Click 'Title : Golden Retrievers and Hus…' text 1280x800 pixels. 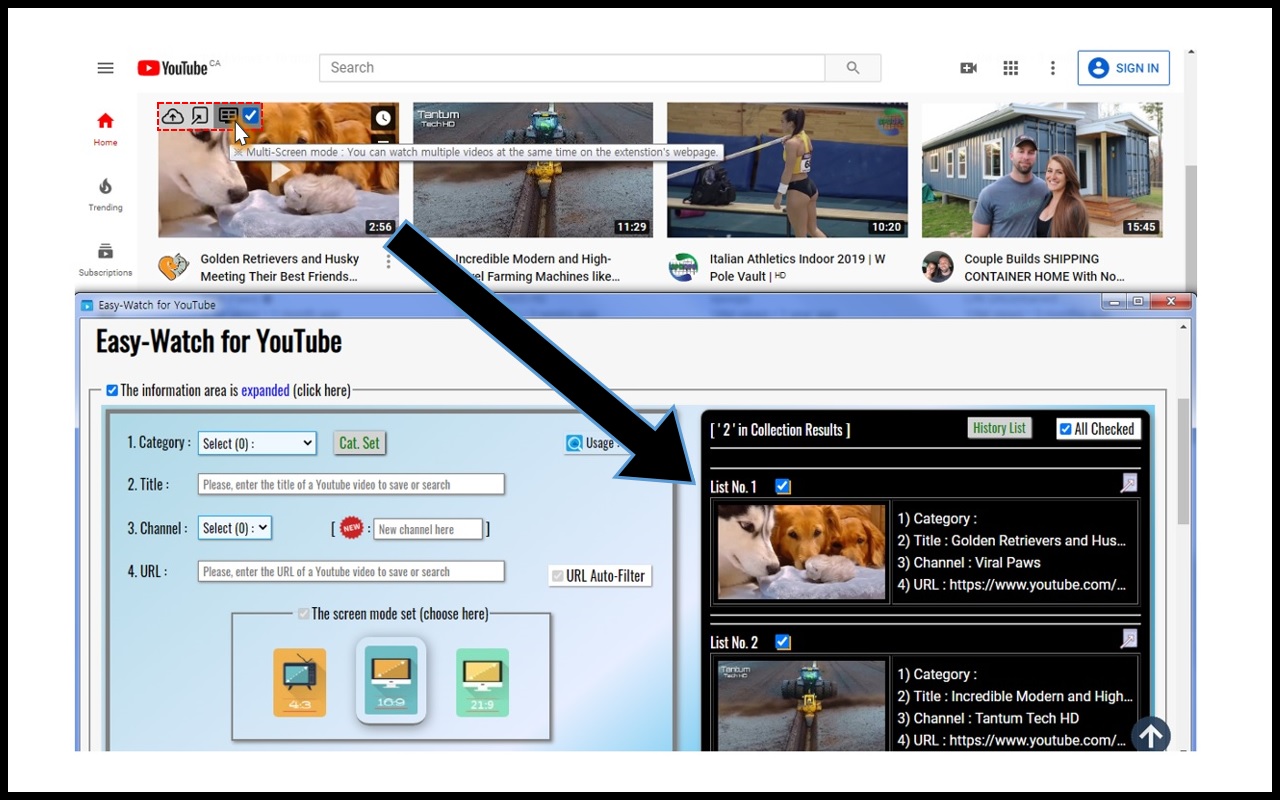[x=1012, y=540]
